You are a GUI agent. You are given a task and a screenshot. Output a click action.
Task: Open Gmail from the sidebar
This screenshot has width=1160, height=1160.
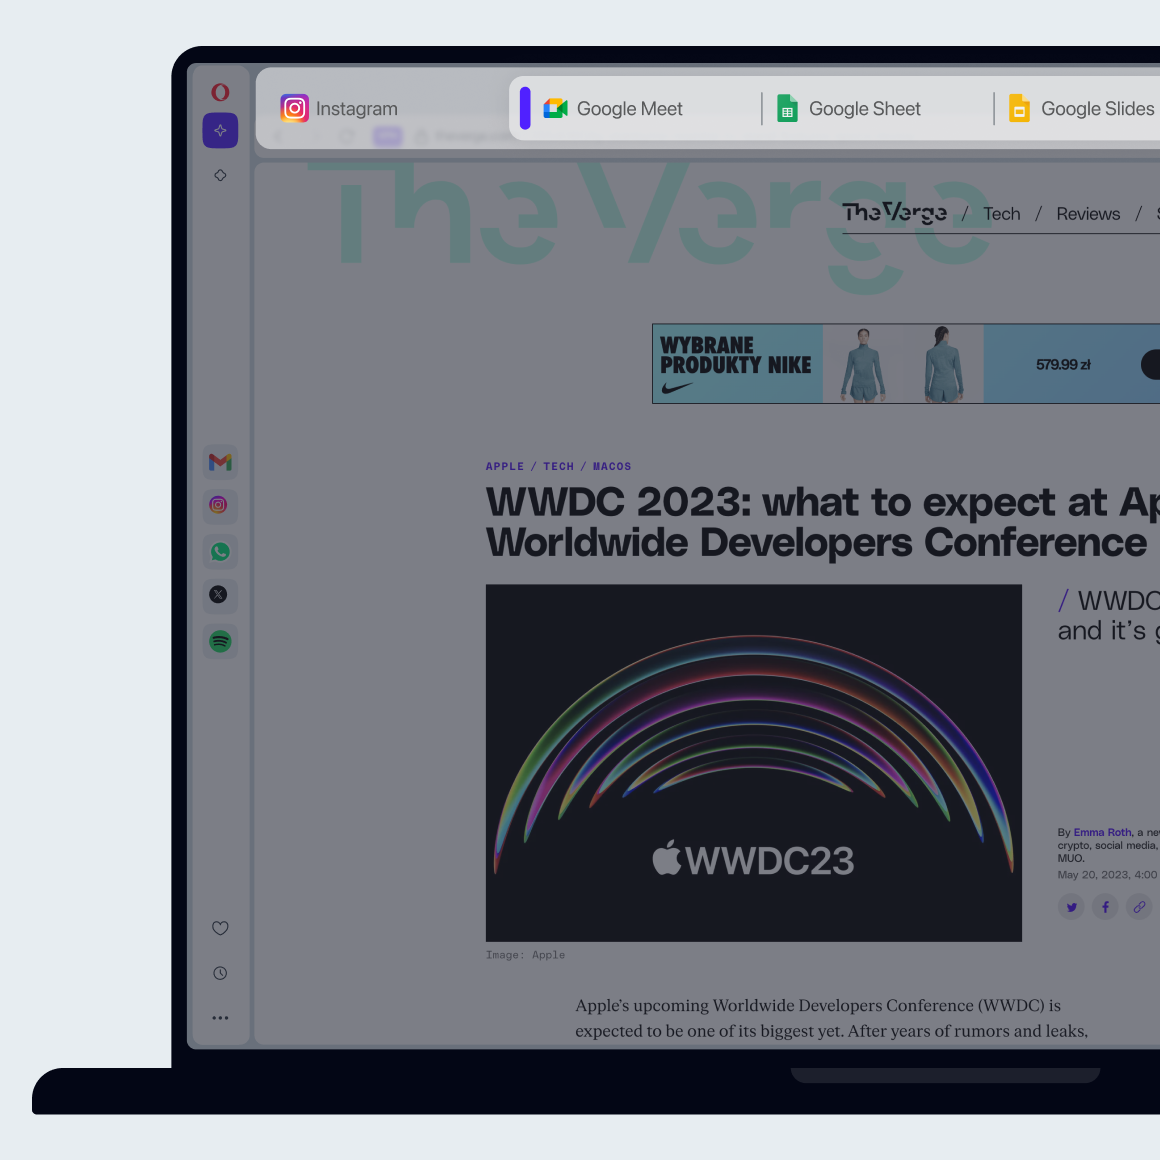(x=220, y=462)
